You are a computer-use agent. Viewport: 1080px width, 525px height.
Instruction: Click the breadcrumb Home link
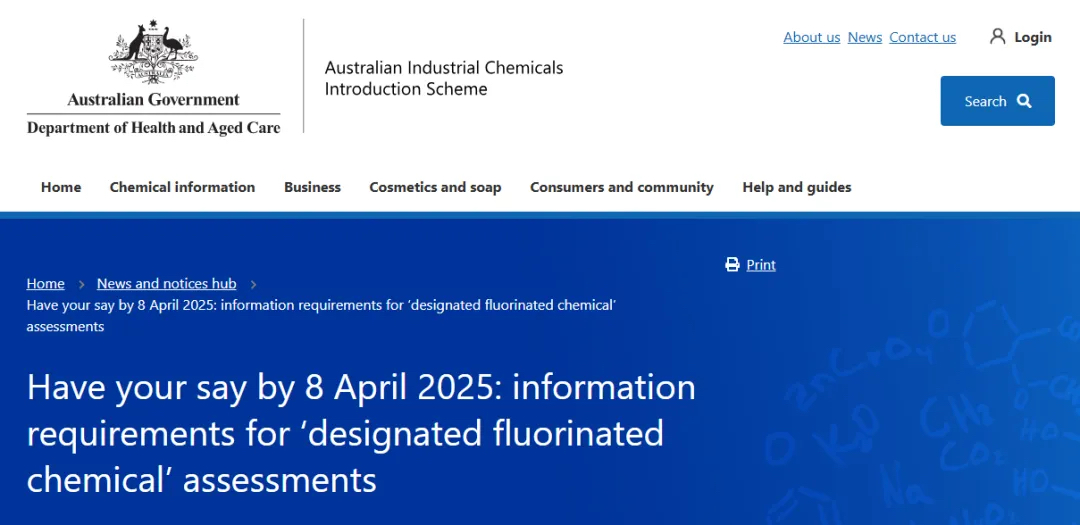click(x=46, y=284)
